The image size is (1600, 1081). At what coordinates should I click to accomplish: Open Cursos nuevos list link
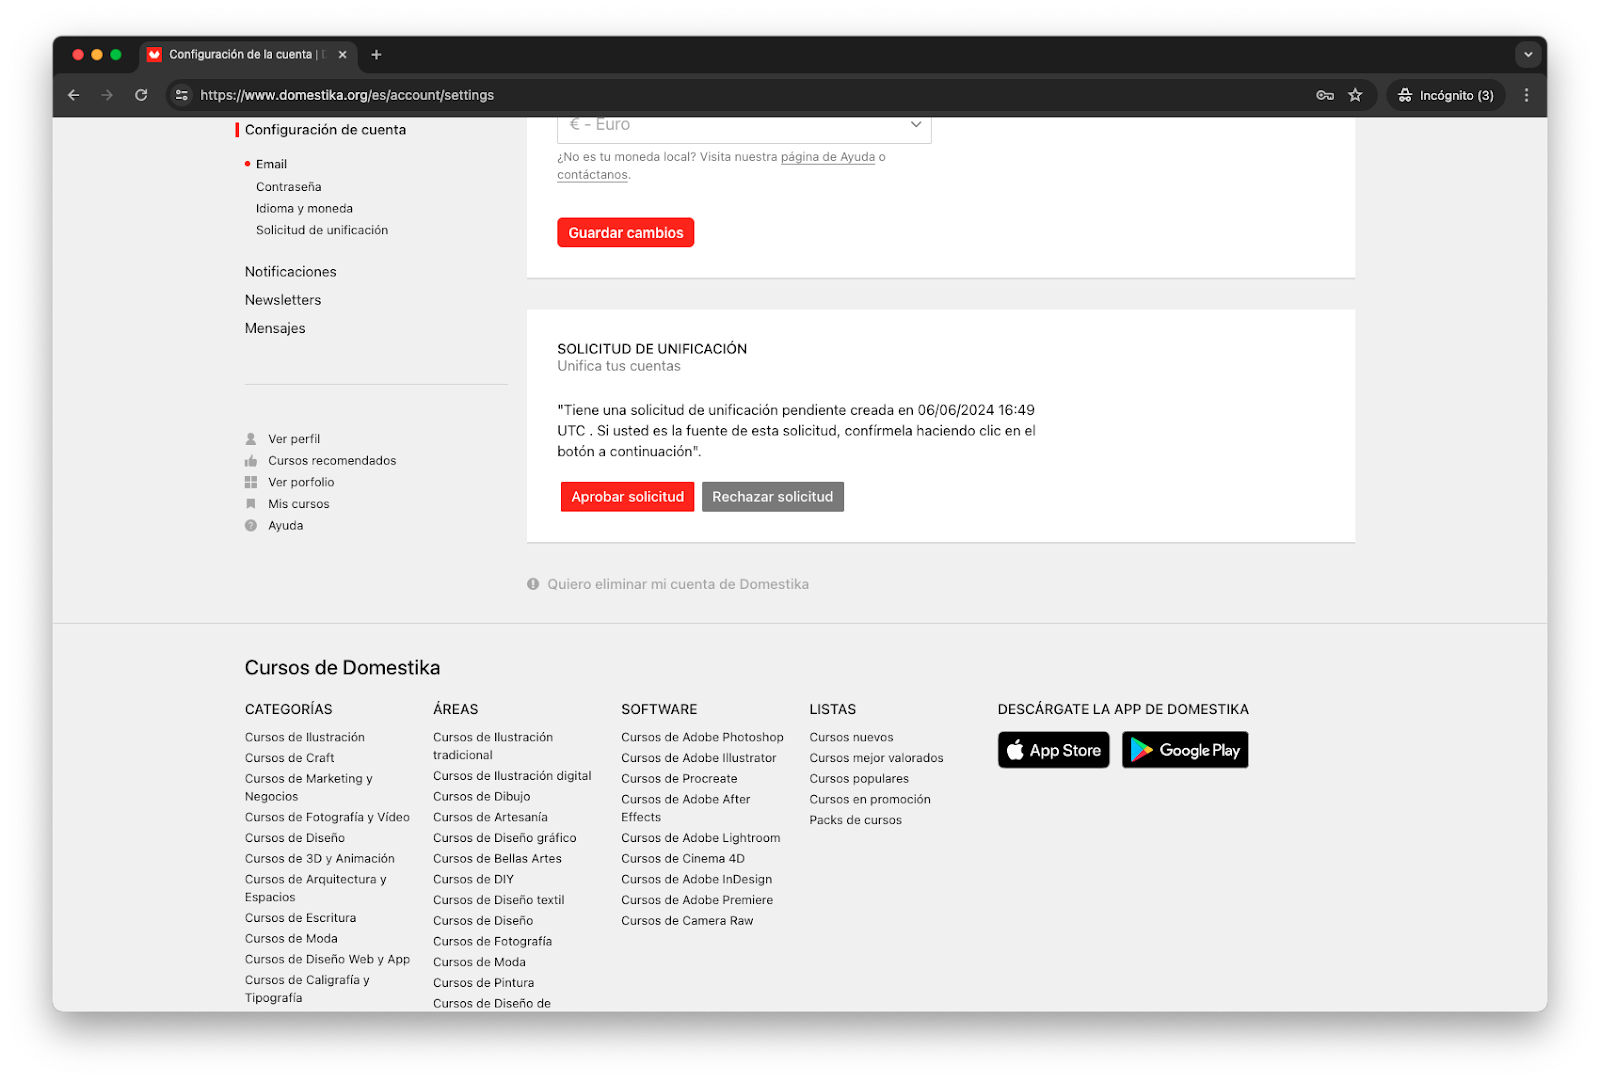pyautogui.click(x=851, y=737)
